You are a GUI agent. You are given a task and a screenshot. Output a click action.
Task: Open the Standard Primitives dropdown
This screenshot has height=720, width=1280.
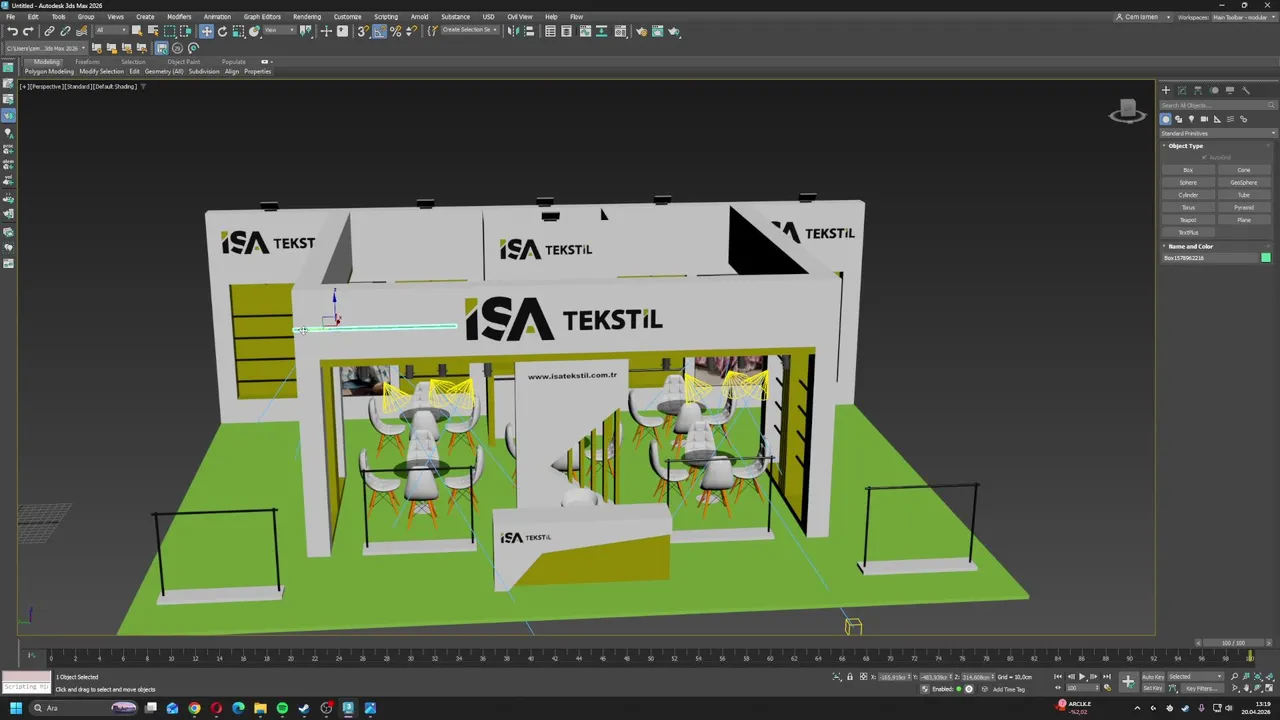[1218, 133]
